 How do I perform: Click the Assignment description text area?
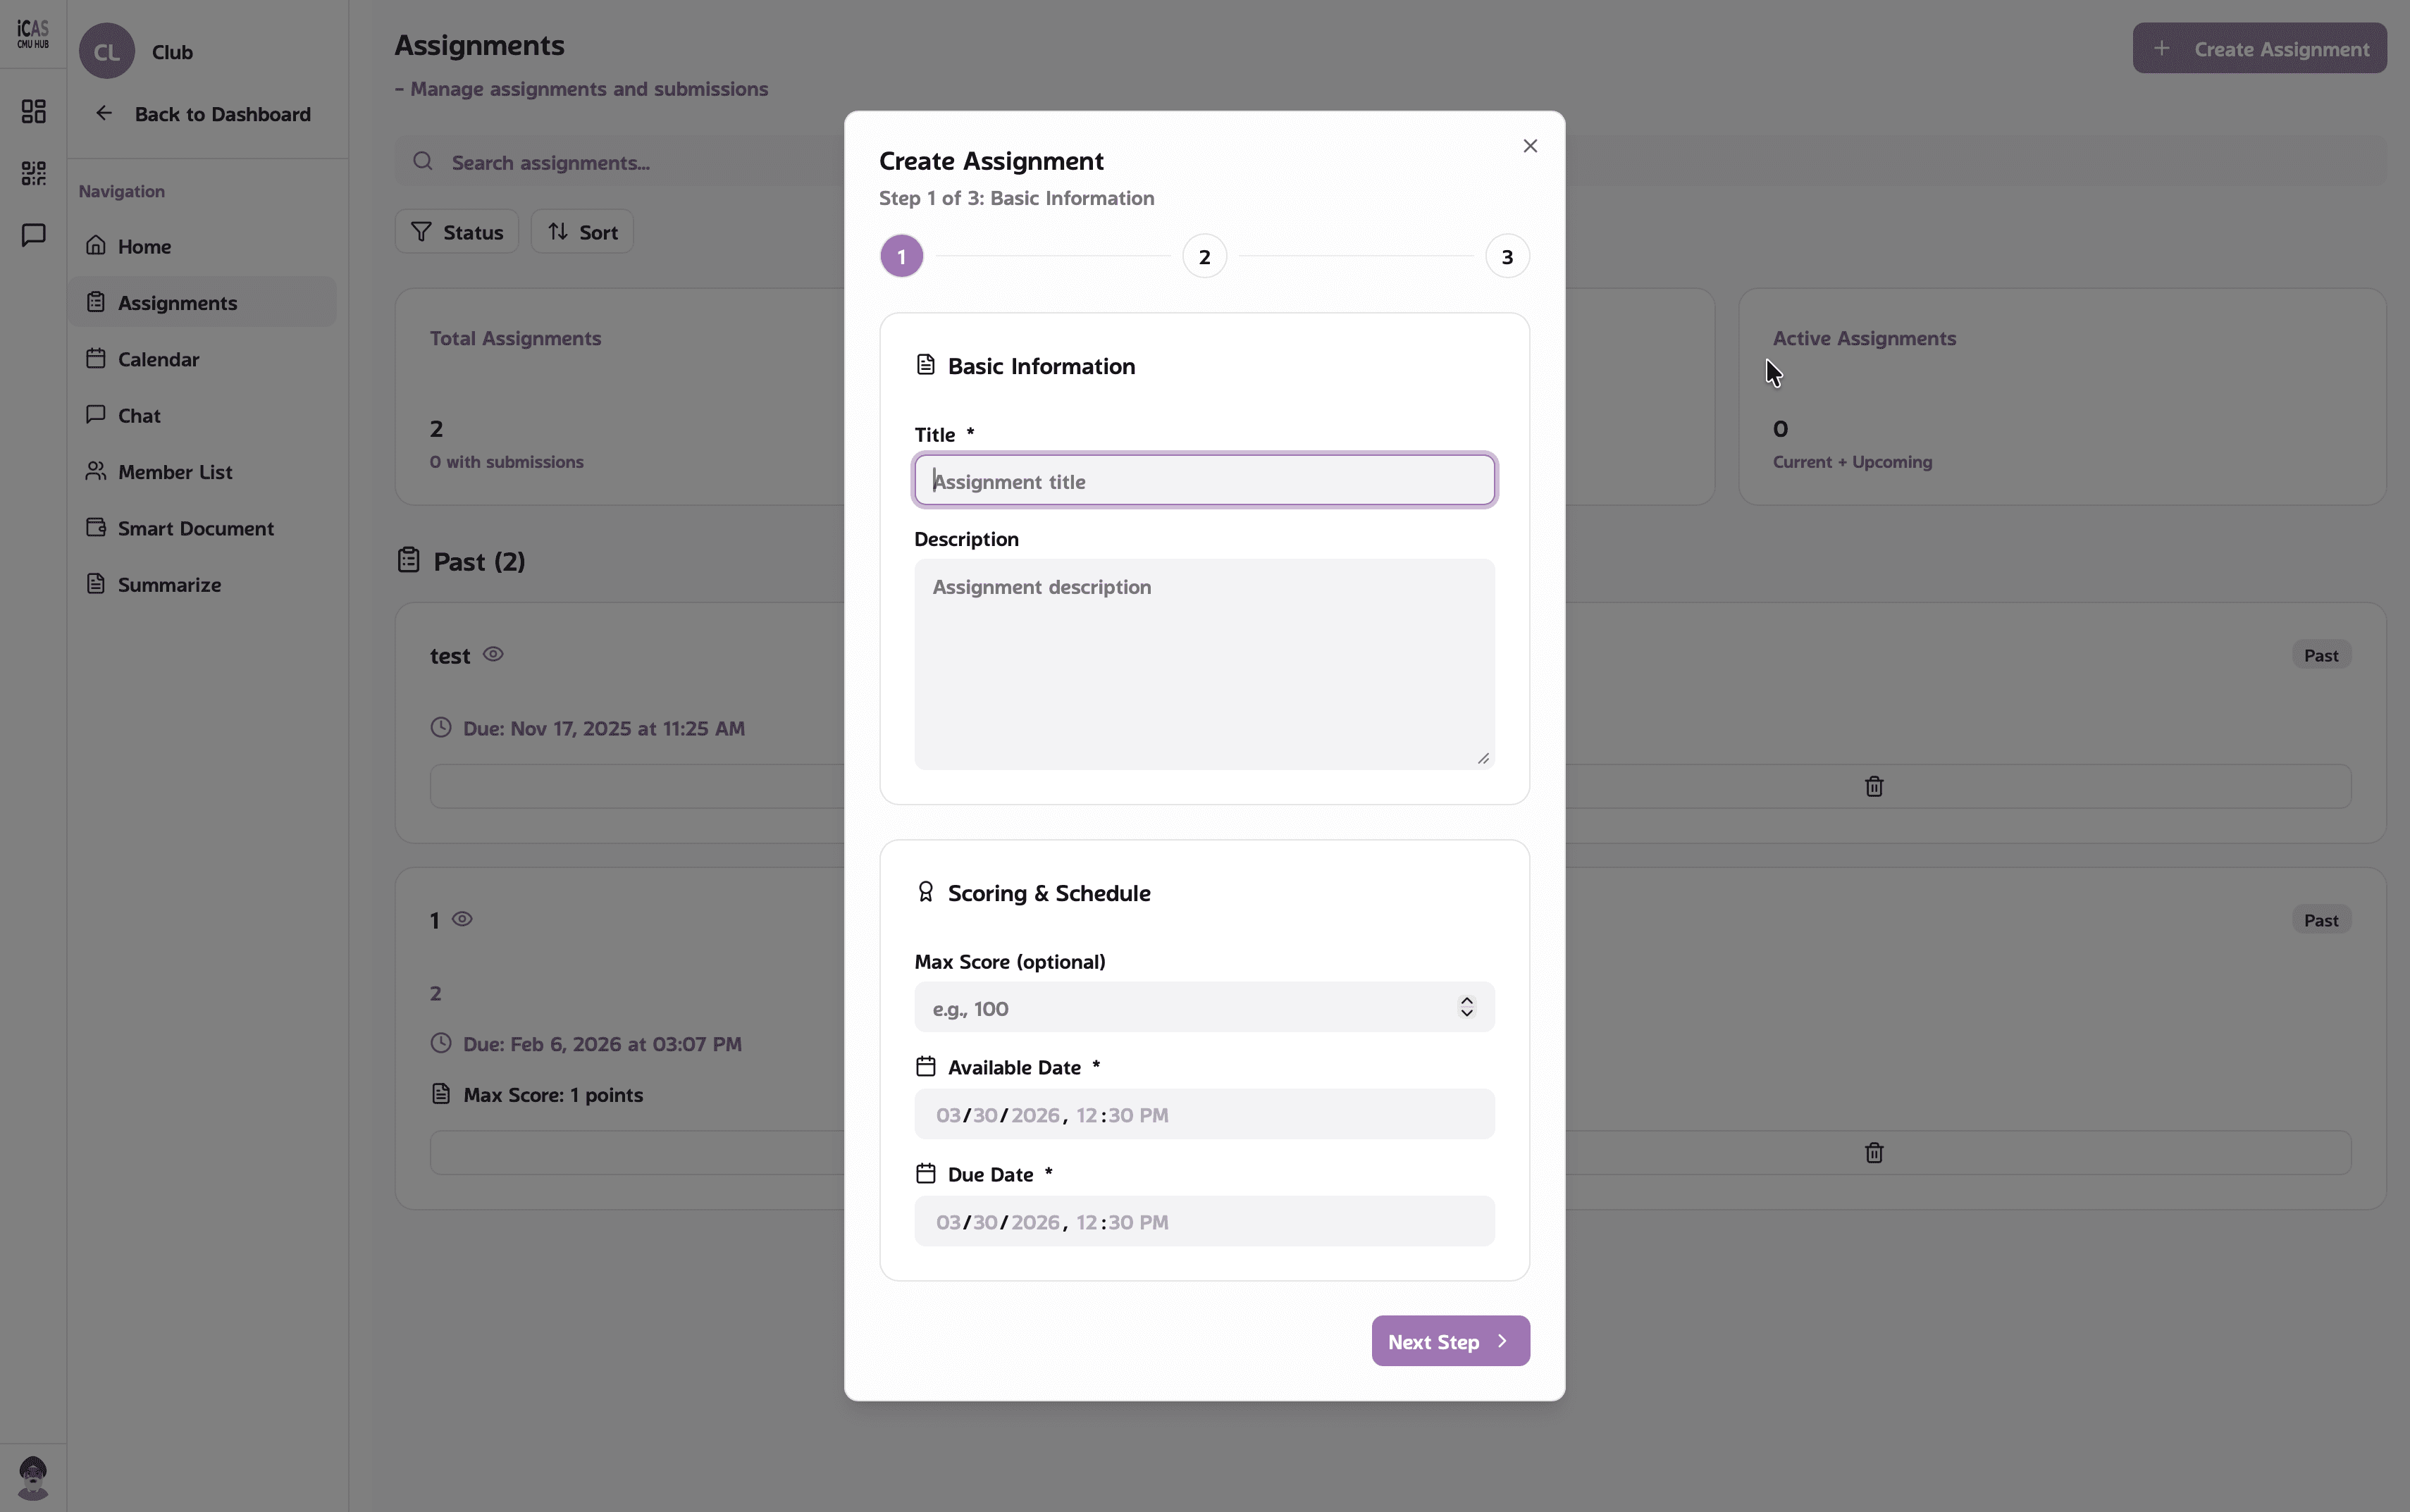1204,664
